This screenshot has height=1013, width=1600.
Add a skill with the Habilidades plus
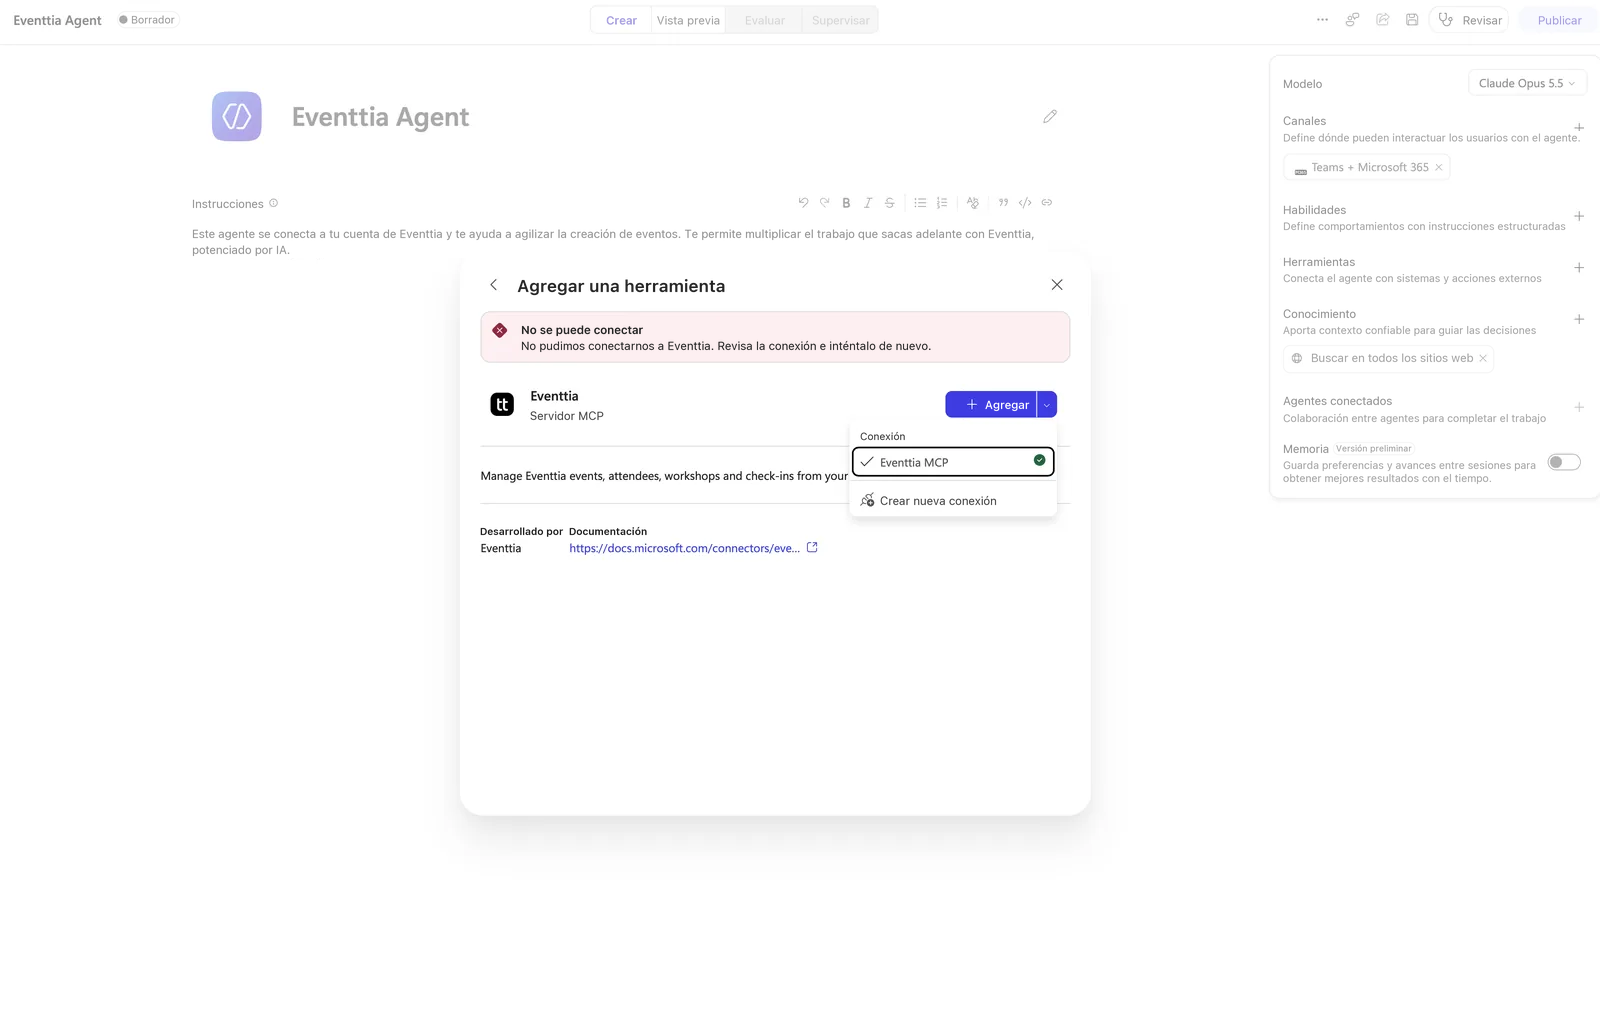coord(1579,216)
